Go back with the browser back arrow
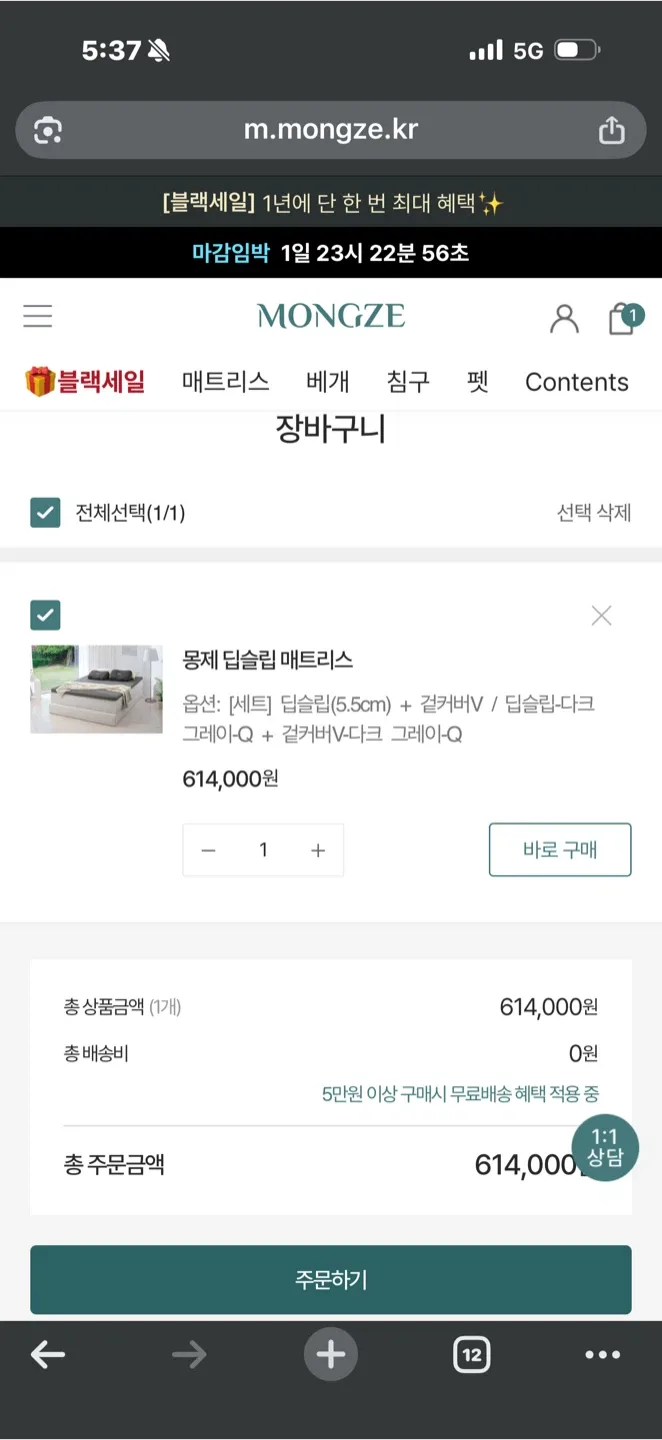This screenshot has width=662, height=1440. tap(48, 1355)
